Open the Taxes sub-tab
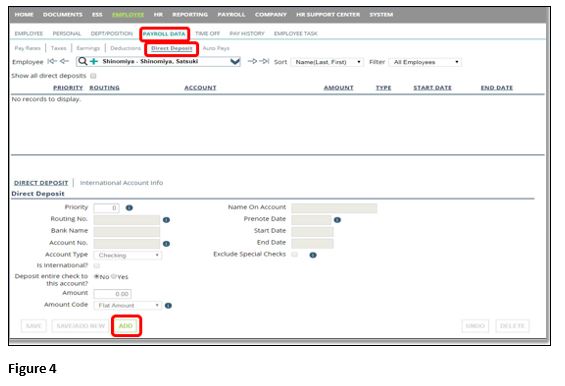The width and height of the screenshot is (565, 386). click(58, 48)
